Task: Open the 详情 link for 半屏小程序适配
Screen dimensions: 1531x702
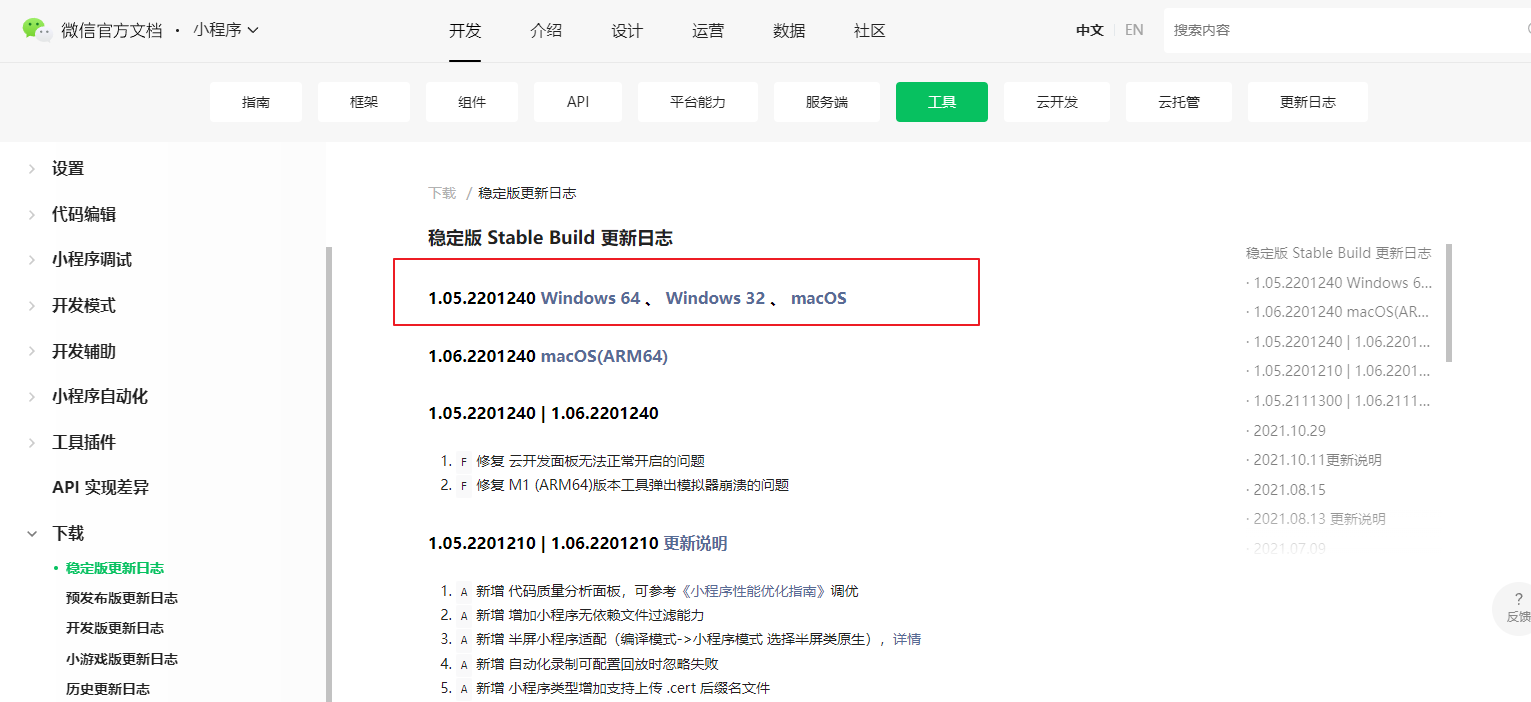Action: click(x=907, y=639)
